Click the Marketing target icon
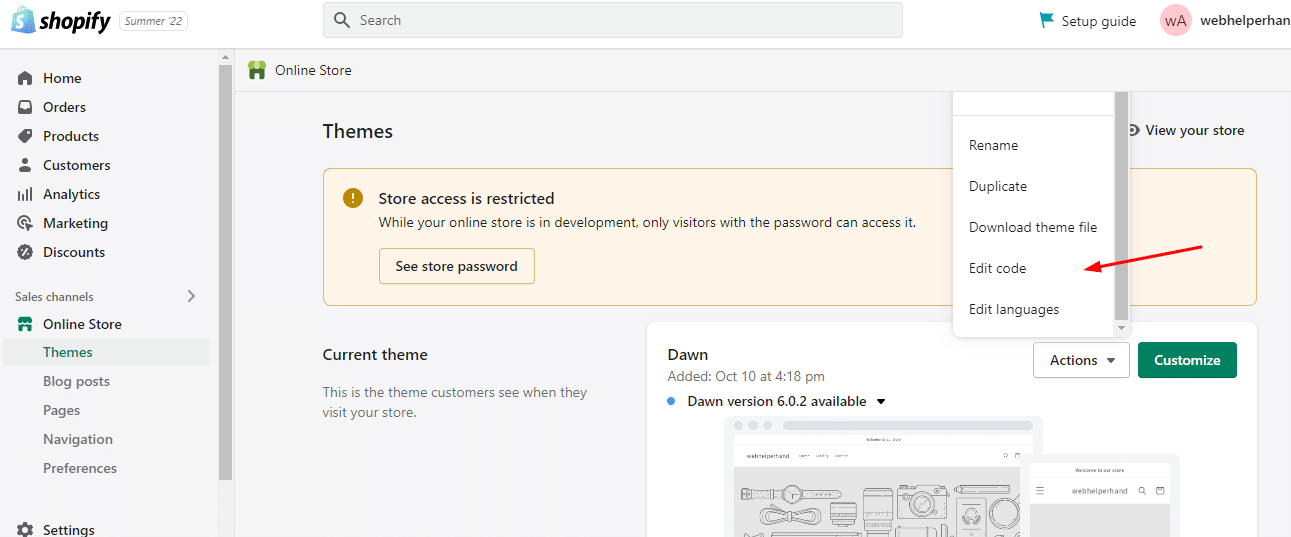Viewport: 1291px width, 537px height. click(x=25, y=223)
